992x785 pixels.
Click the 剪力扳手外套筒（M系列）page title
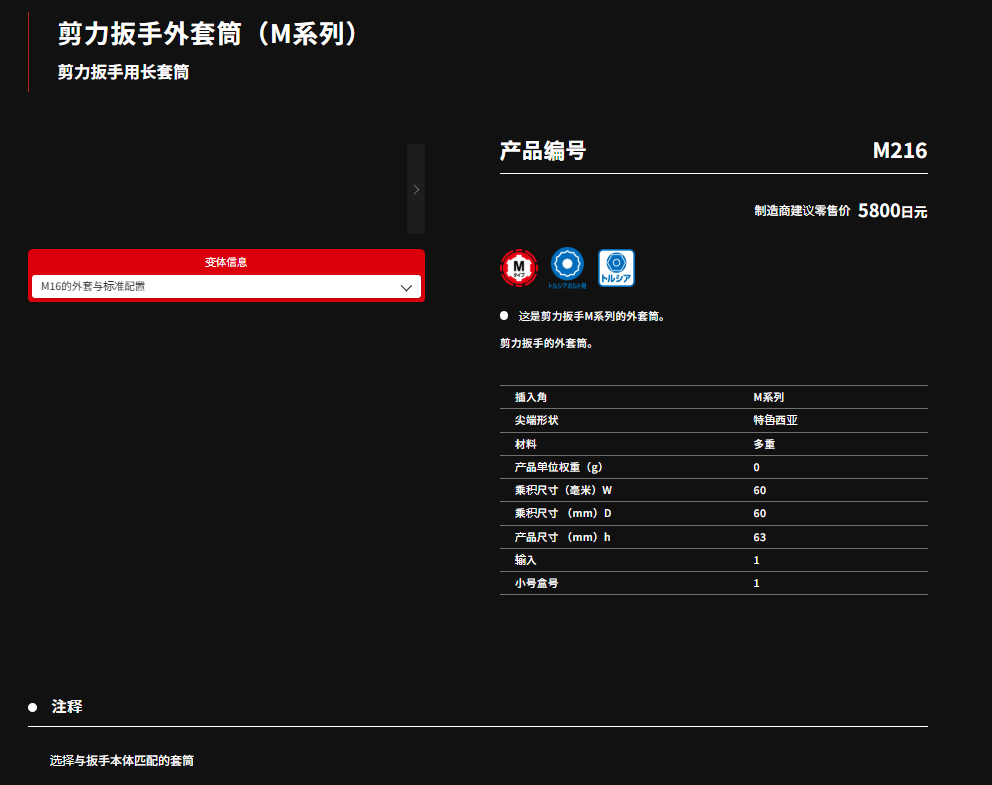[x=208, y=33]
